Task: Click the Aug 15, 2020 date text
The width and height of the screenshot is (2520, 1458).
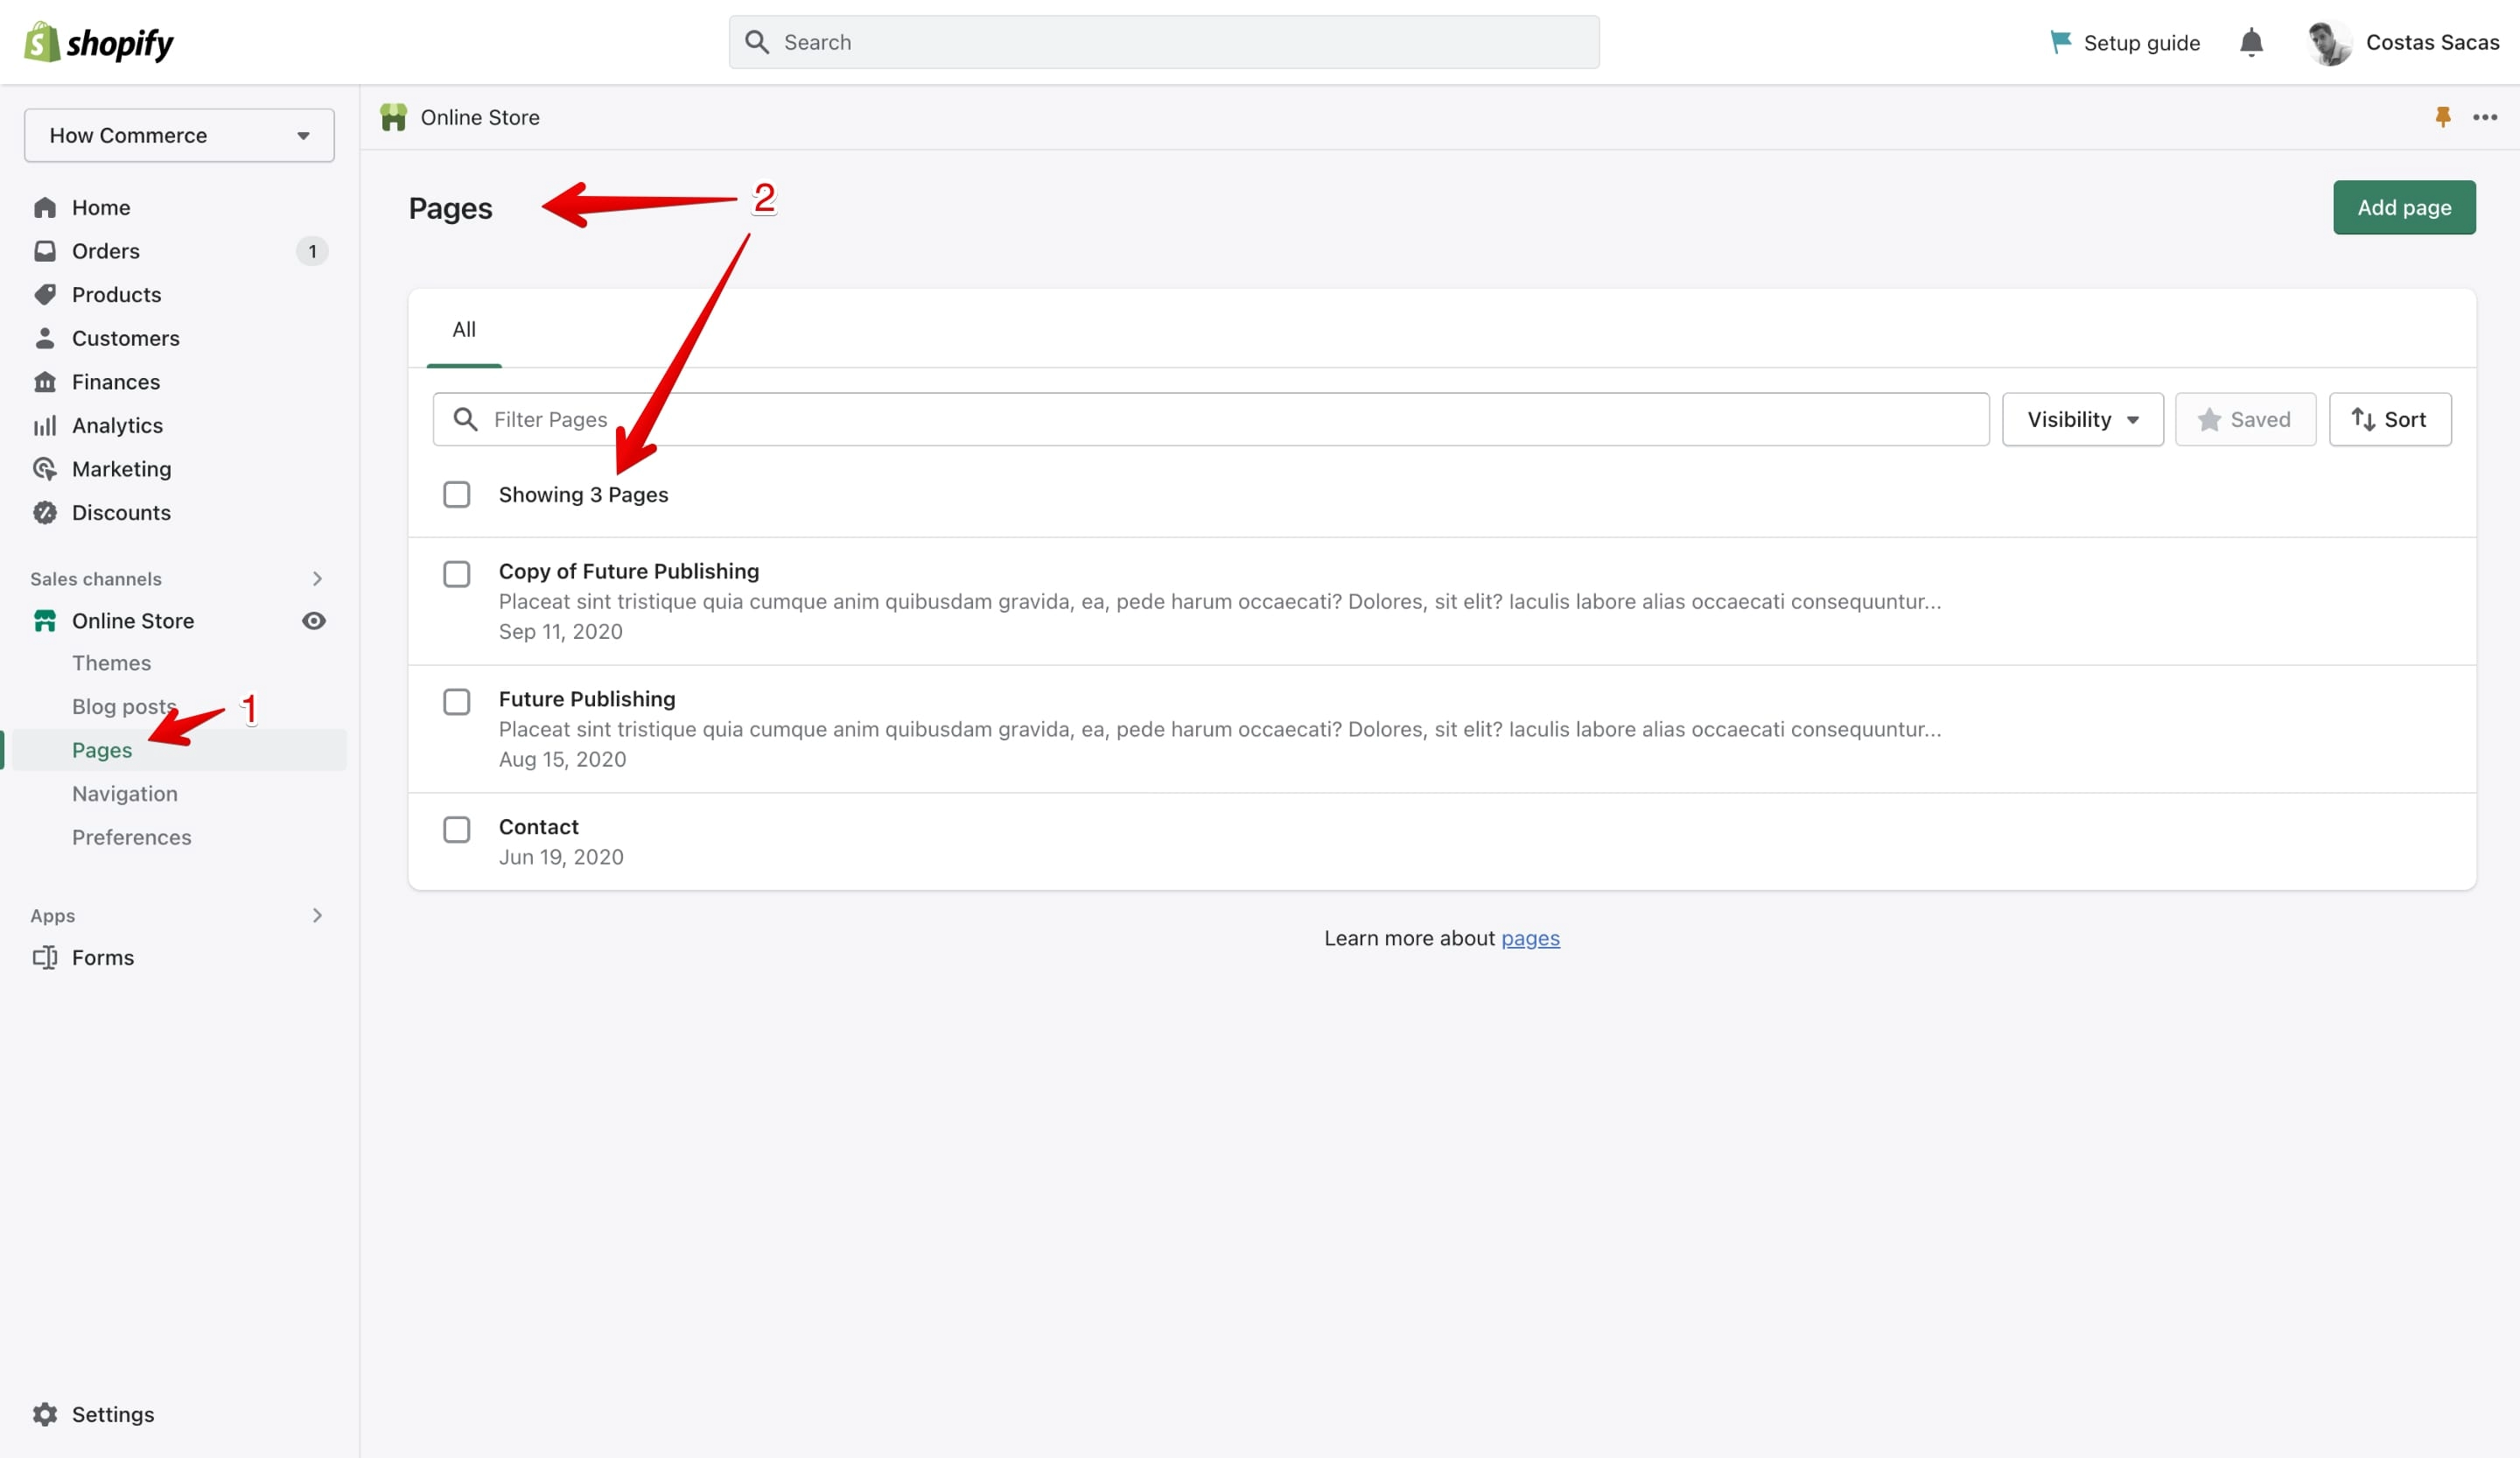Action: [x=563, y=760]
